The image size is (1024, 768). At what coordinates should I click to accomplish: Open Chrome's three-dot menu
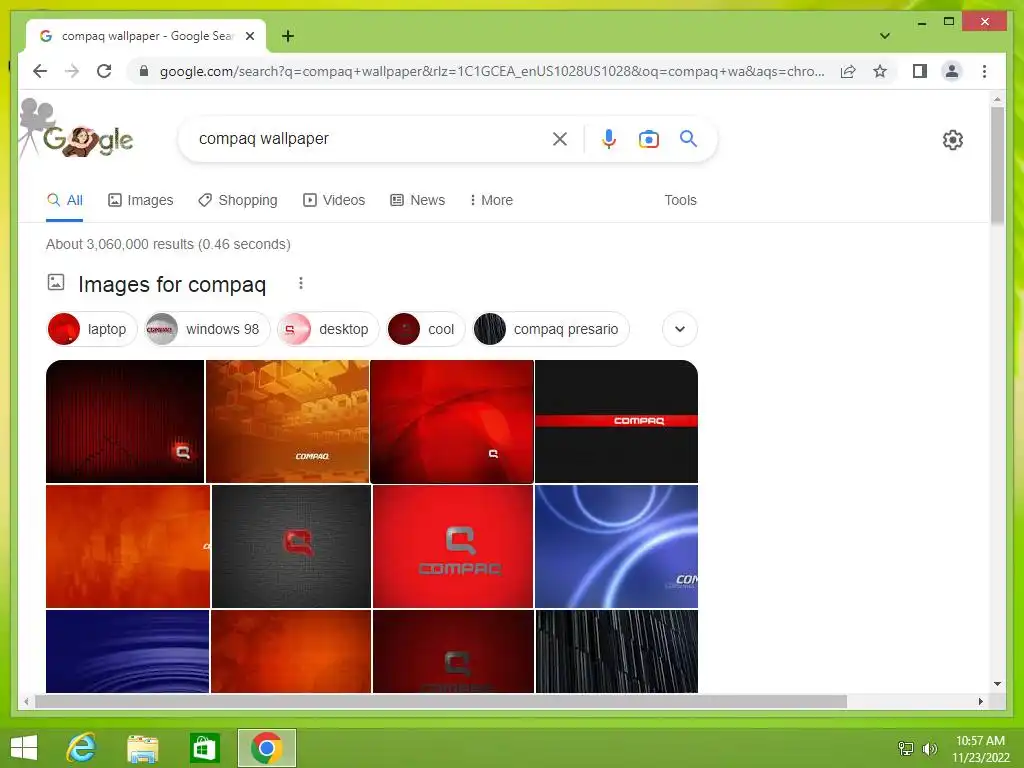tap(984, 71)
